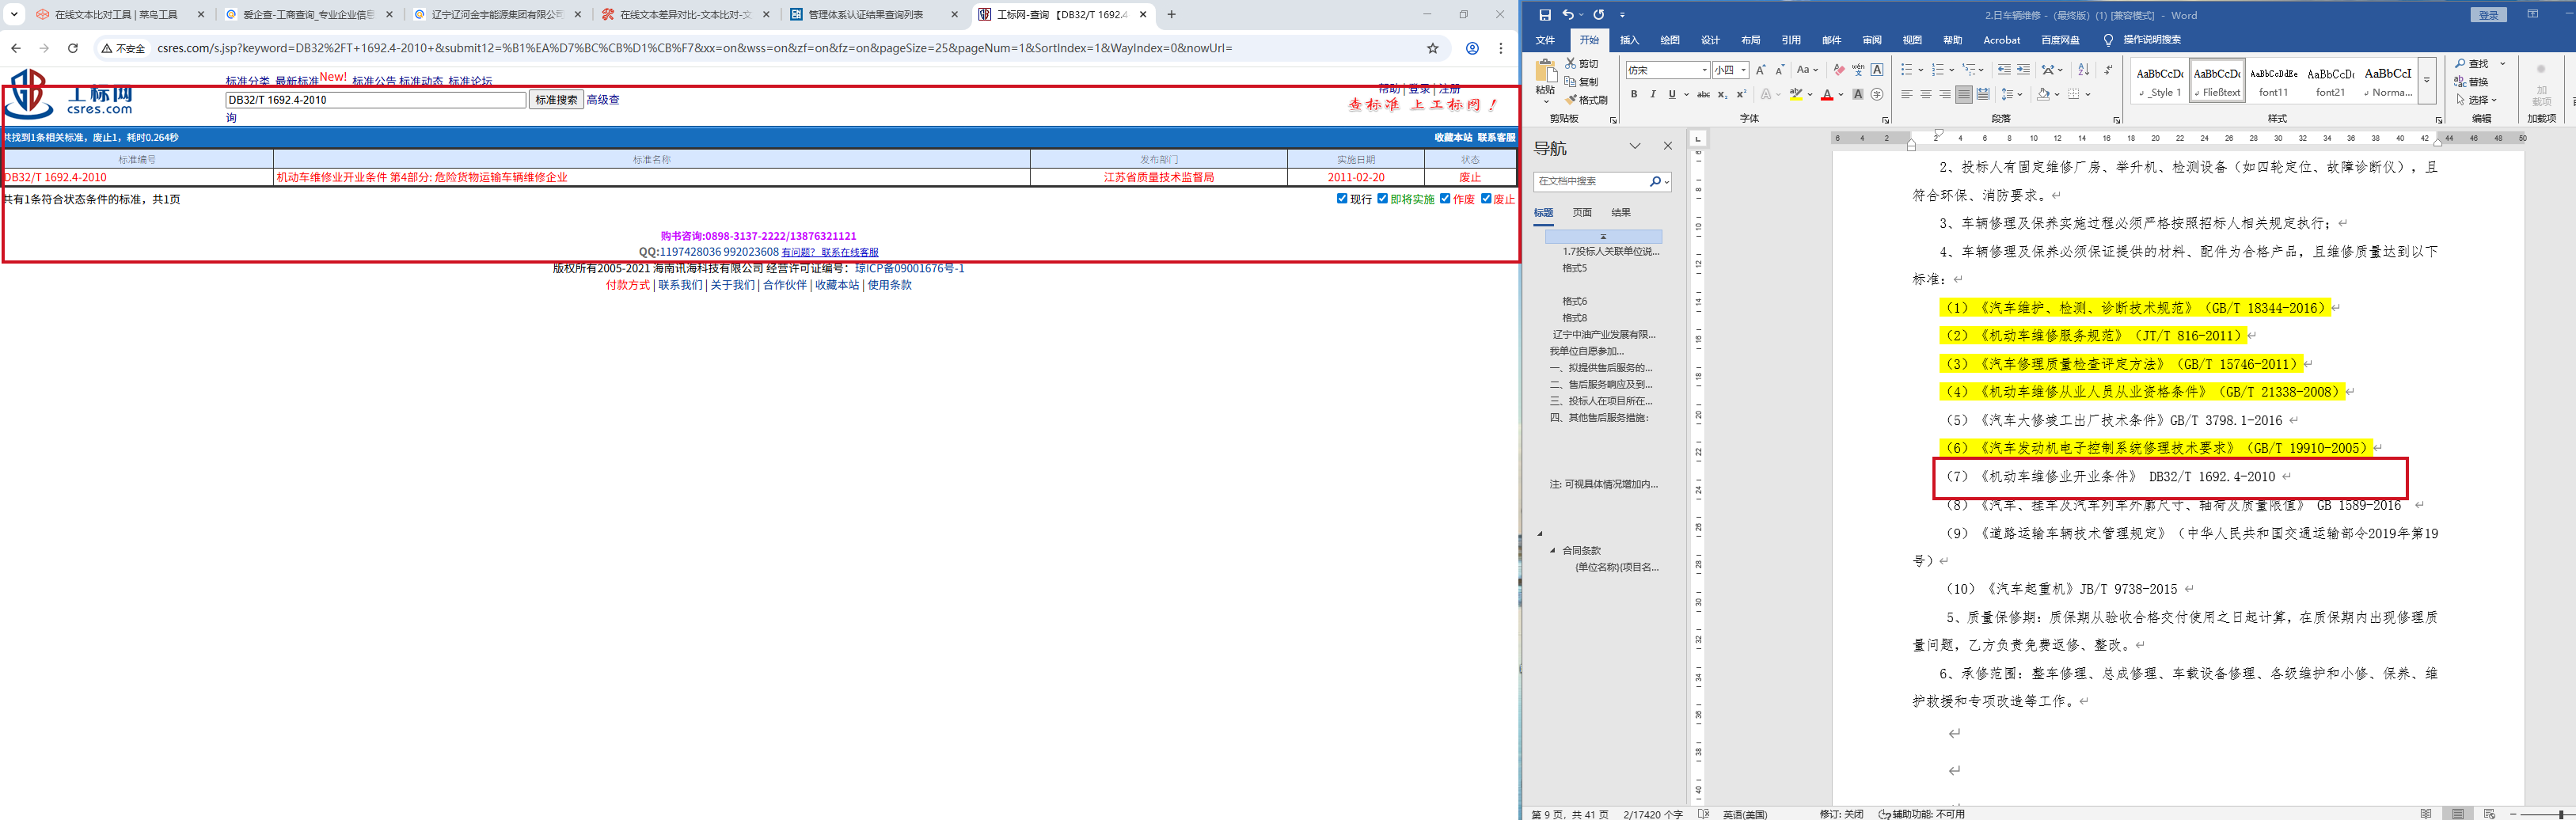Click the search magnifier in navigation pane
Viewport: 2576px width, 820px height.
click(x=1655, y=181)
